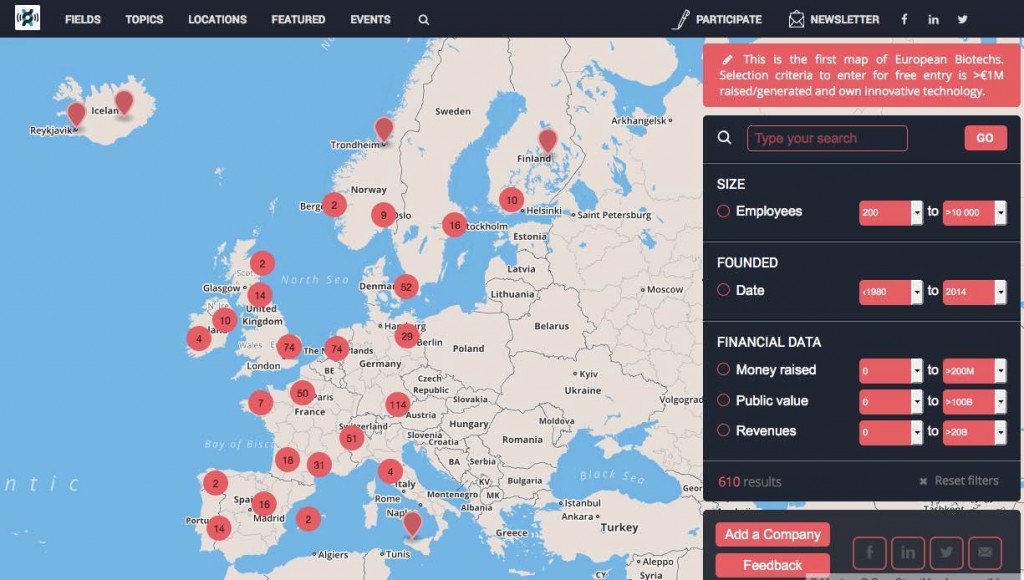Share via the Twitter button in the bottom panel

[946, 553]
